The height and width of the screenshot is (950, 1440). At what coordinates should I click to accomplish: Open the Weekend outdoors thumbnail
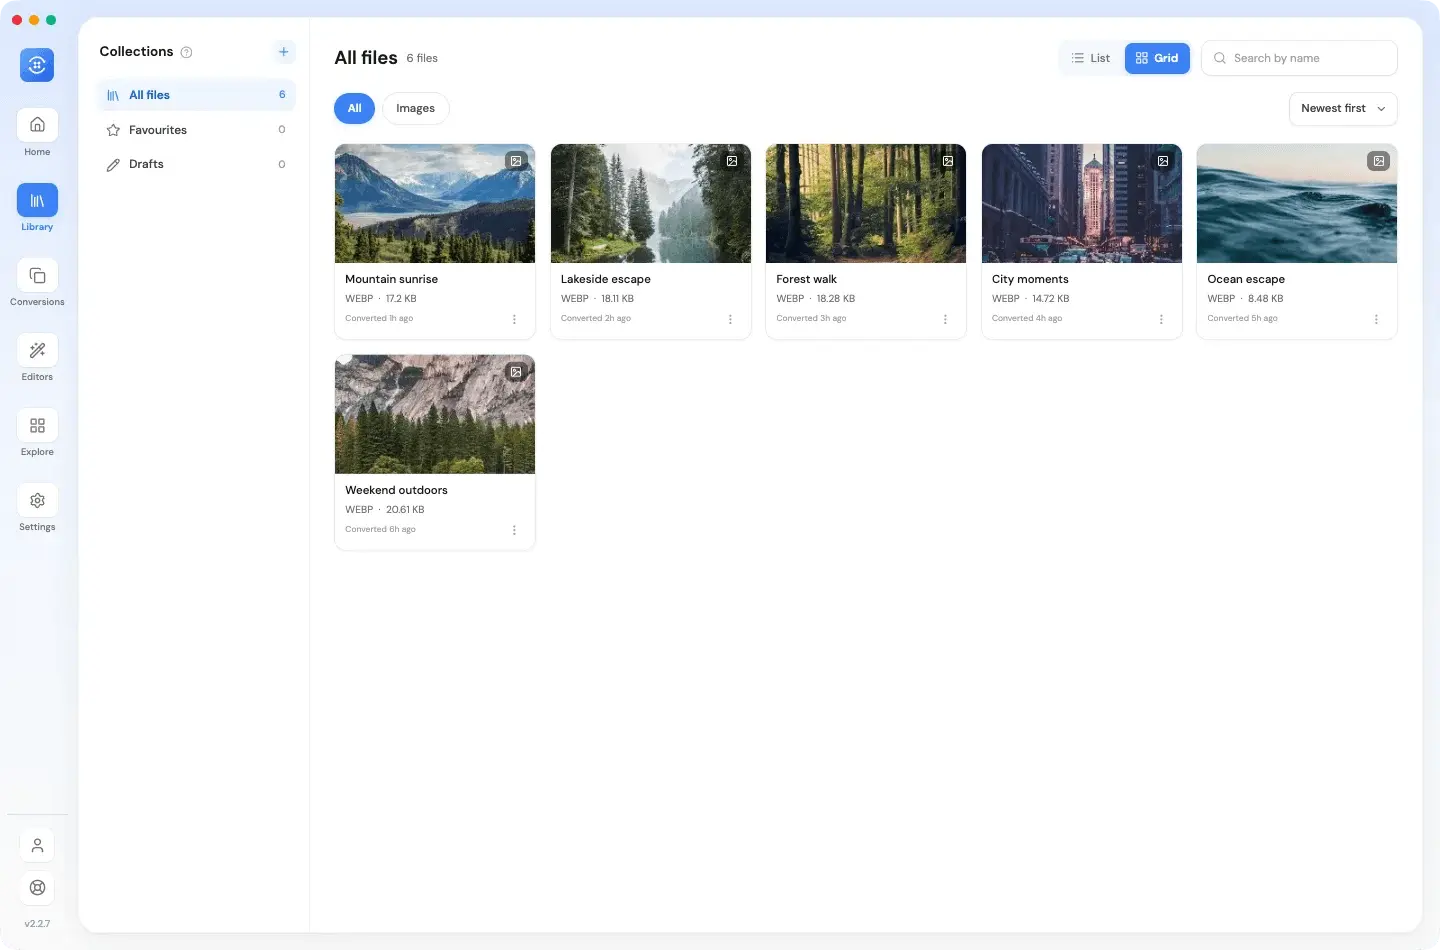[435, 414]
